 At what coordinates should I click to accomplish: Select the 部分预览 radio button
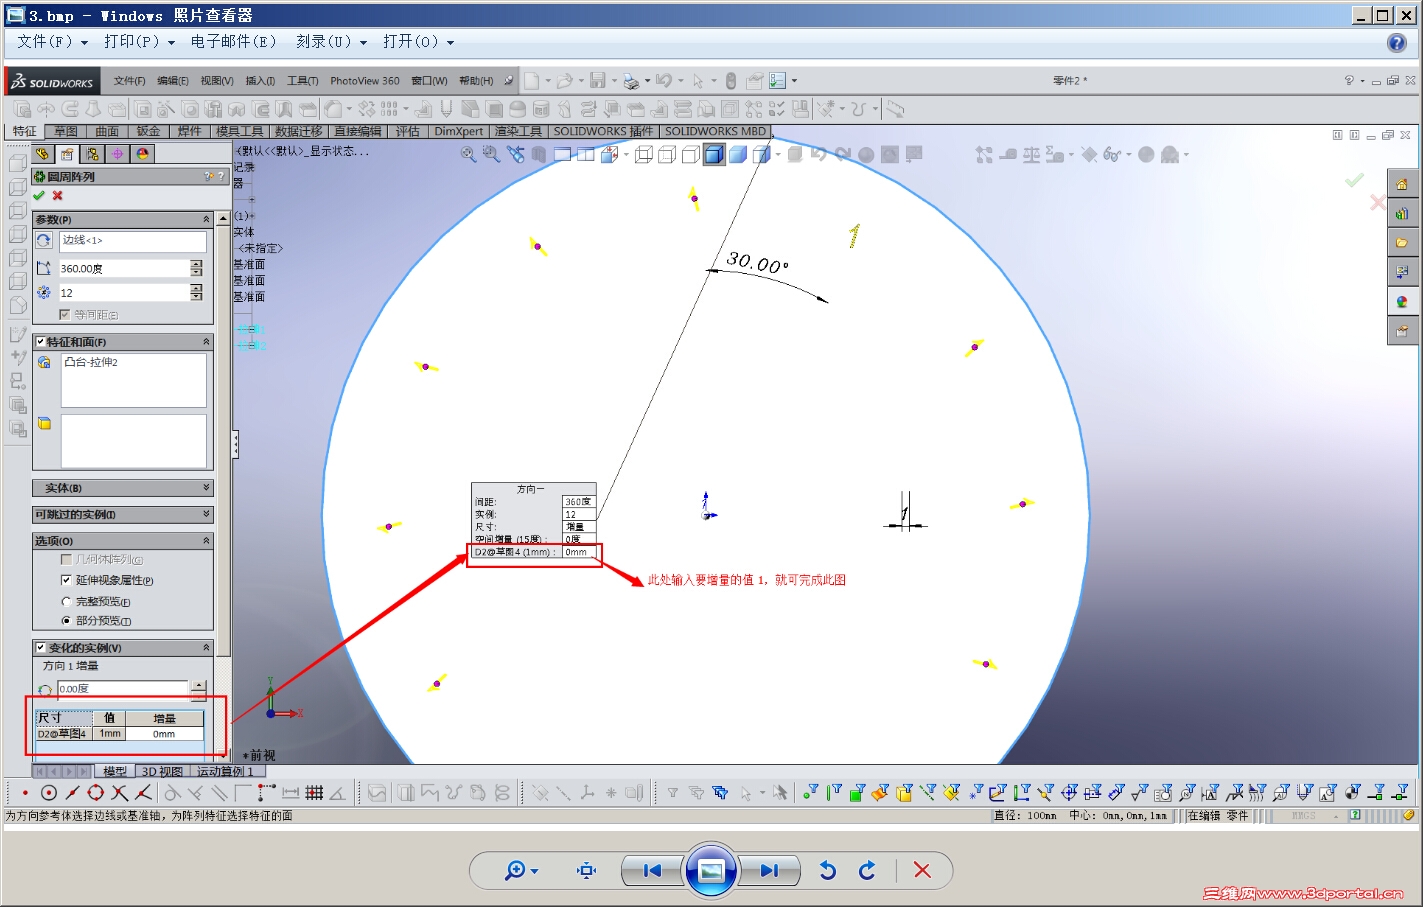pos(67,621)
